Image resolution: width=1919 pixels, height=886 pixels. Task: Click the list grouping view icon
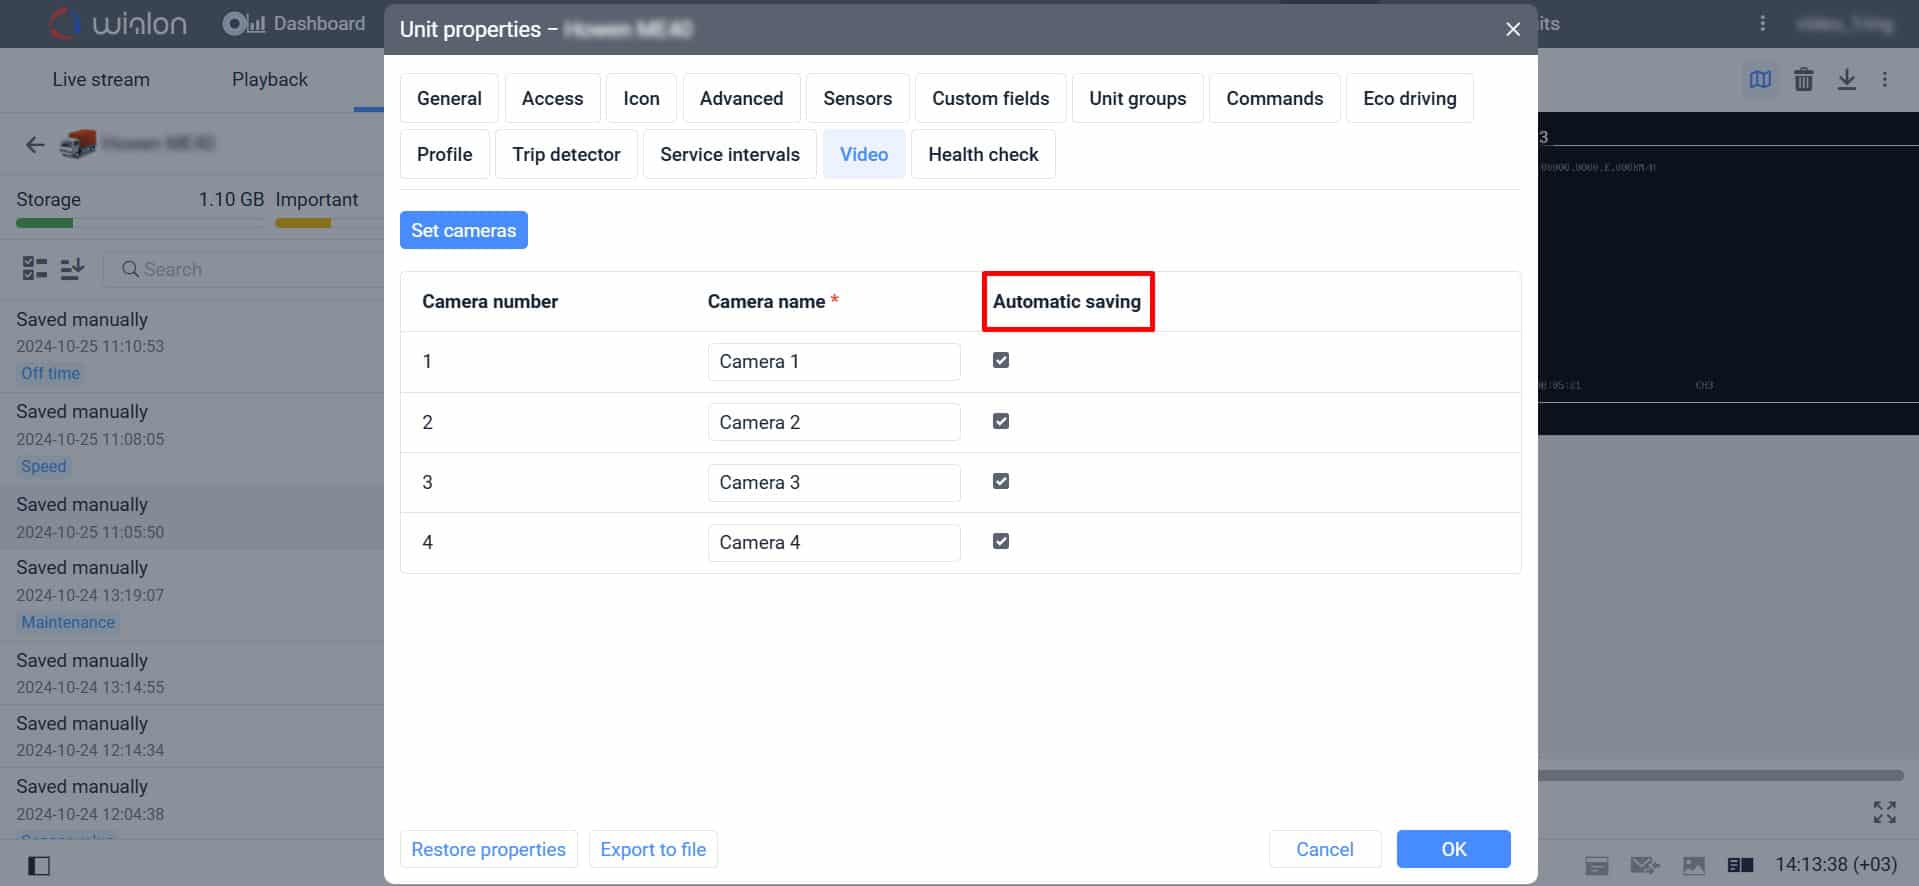pyautogui.click(x=35, y=269)
